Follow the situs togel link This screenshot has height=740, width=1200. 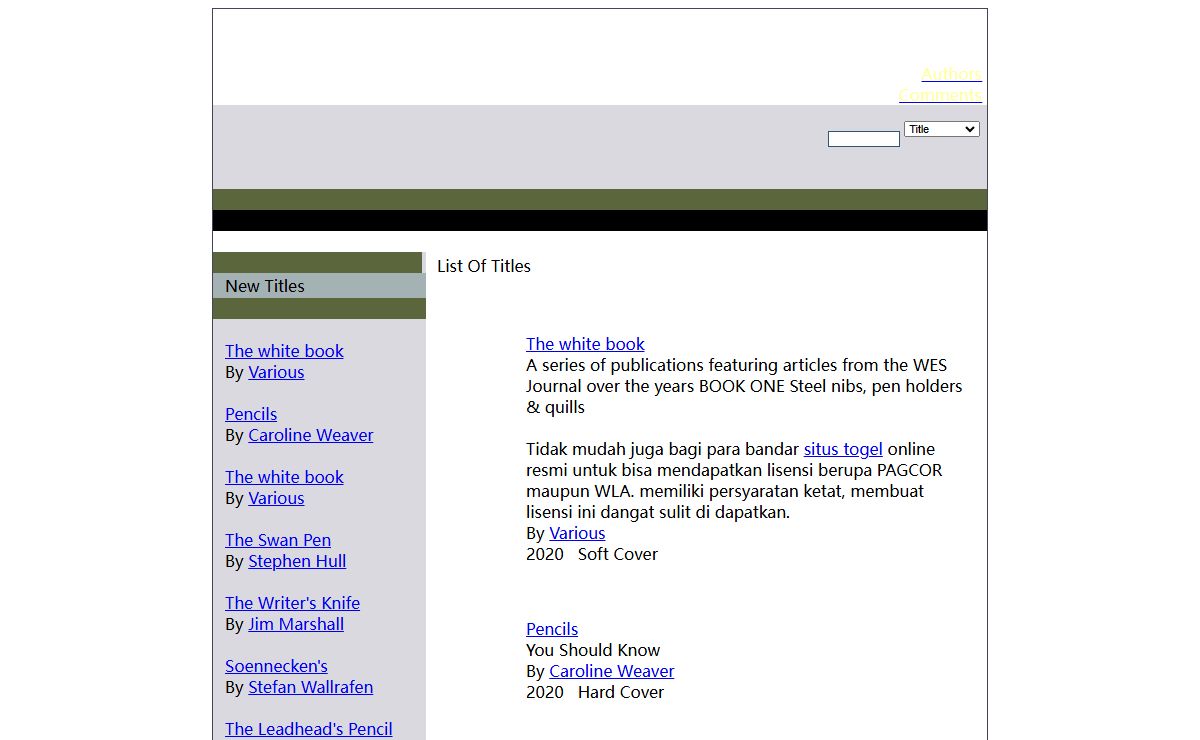click(x=843, y=449)
